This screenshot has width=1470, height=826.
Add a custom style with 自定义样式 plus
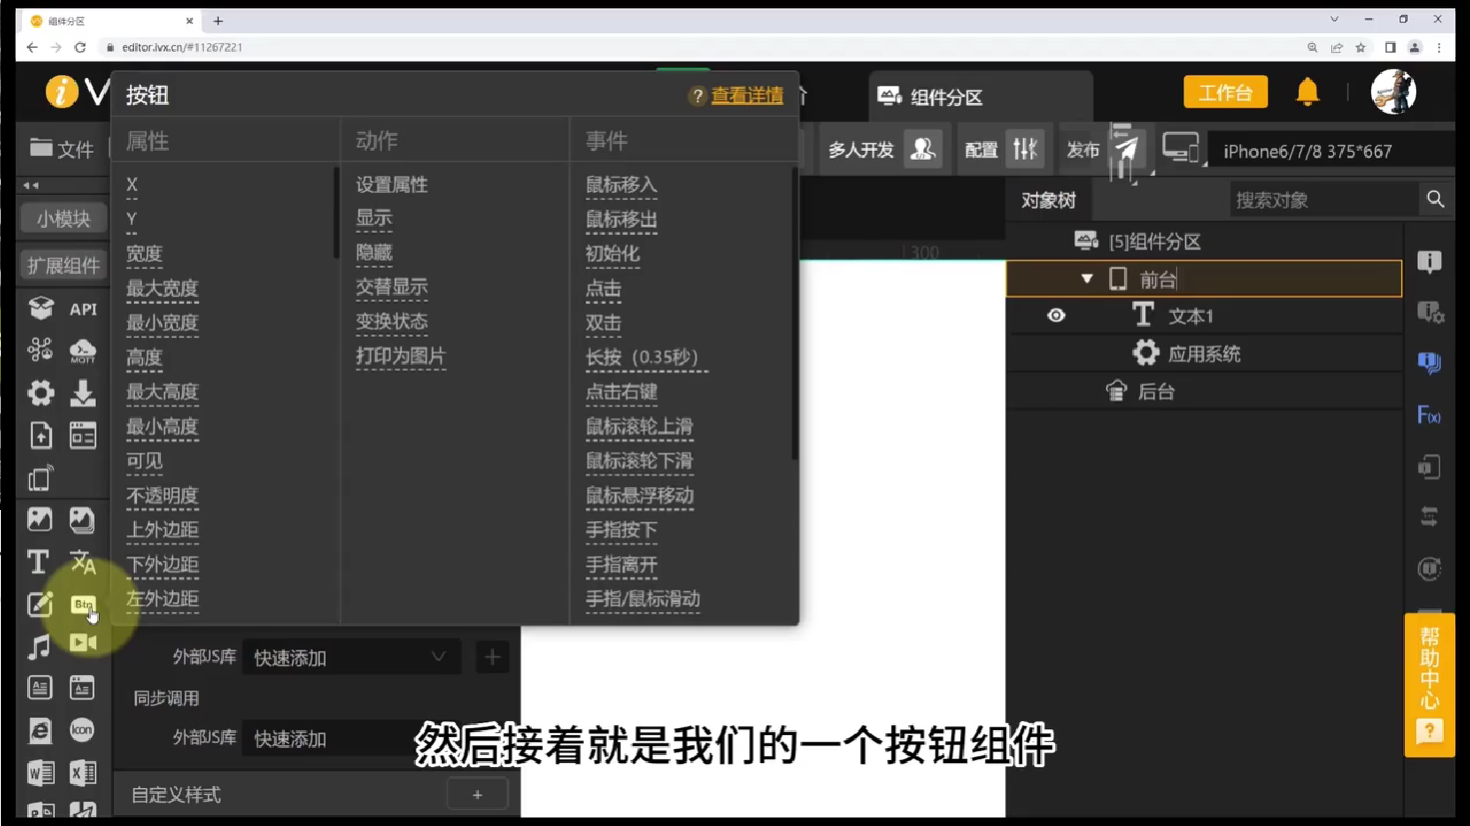(477, 795)
